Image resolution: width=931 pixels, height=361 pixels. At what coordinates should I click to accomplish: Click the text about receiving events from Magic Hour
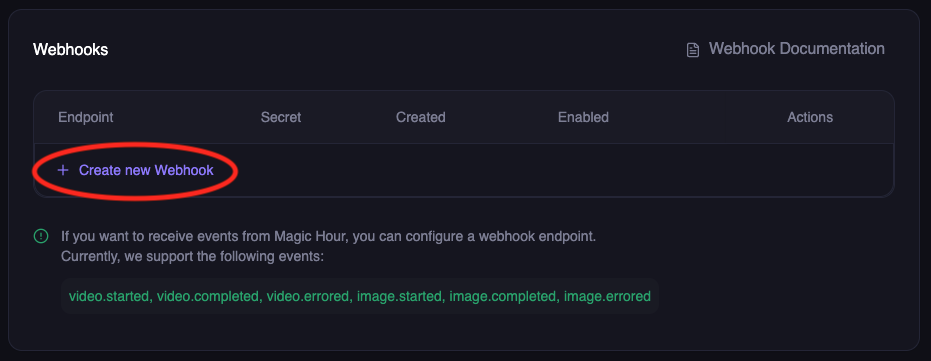click(x=328, y=236)
